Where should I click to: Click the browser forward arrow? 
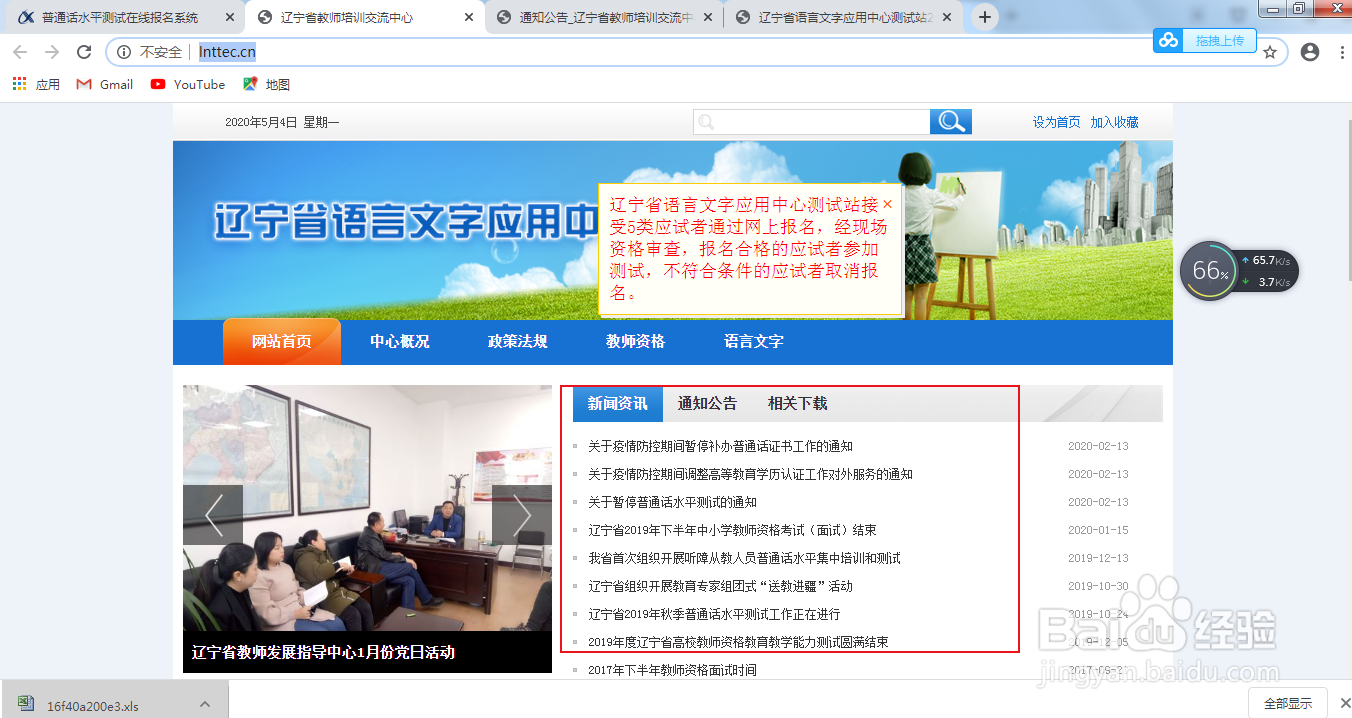tap(53, 52)
